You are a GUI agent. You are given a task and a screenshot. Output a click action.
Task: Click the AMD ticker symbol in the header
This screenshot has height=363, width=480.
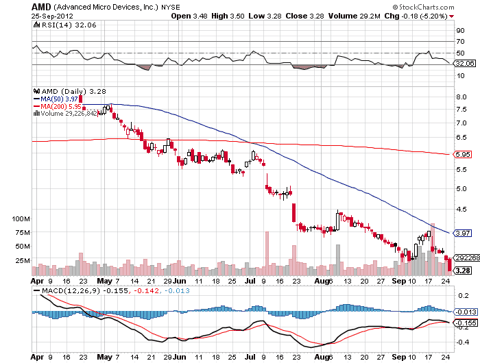41,7
